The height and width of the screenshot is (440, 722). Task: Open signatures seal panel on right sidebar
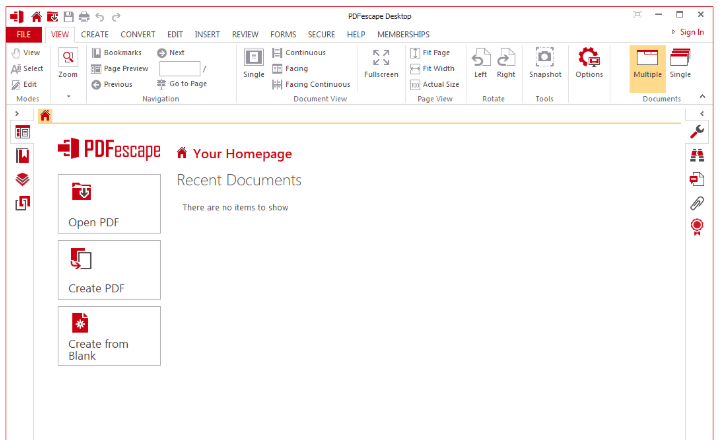pyautogui.click(x=697, y=226)
